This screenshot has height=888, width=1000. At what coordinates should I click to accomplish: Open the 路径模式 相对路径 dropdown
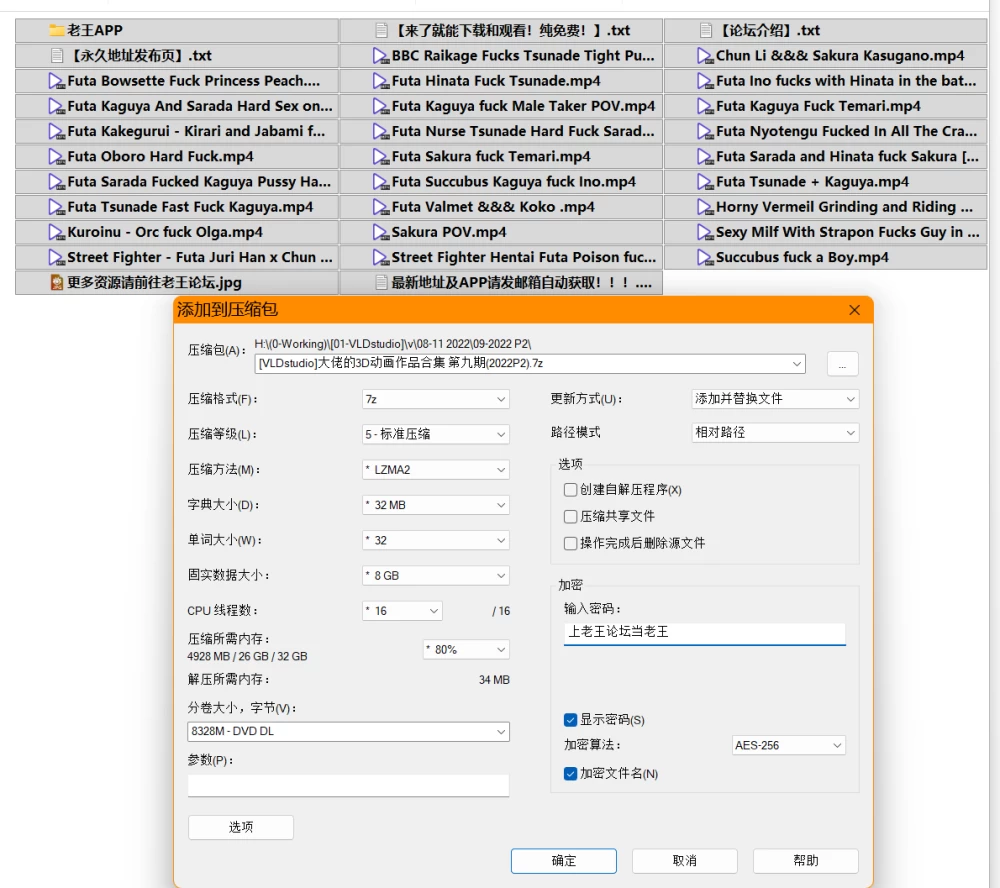[775, 433]
